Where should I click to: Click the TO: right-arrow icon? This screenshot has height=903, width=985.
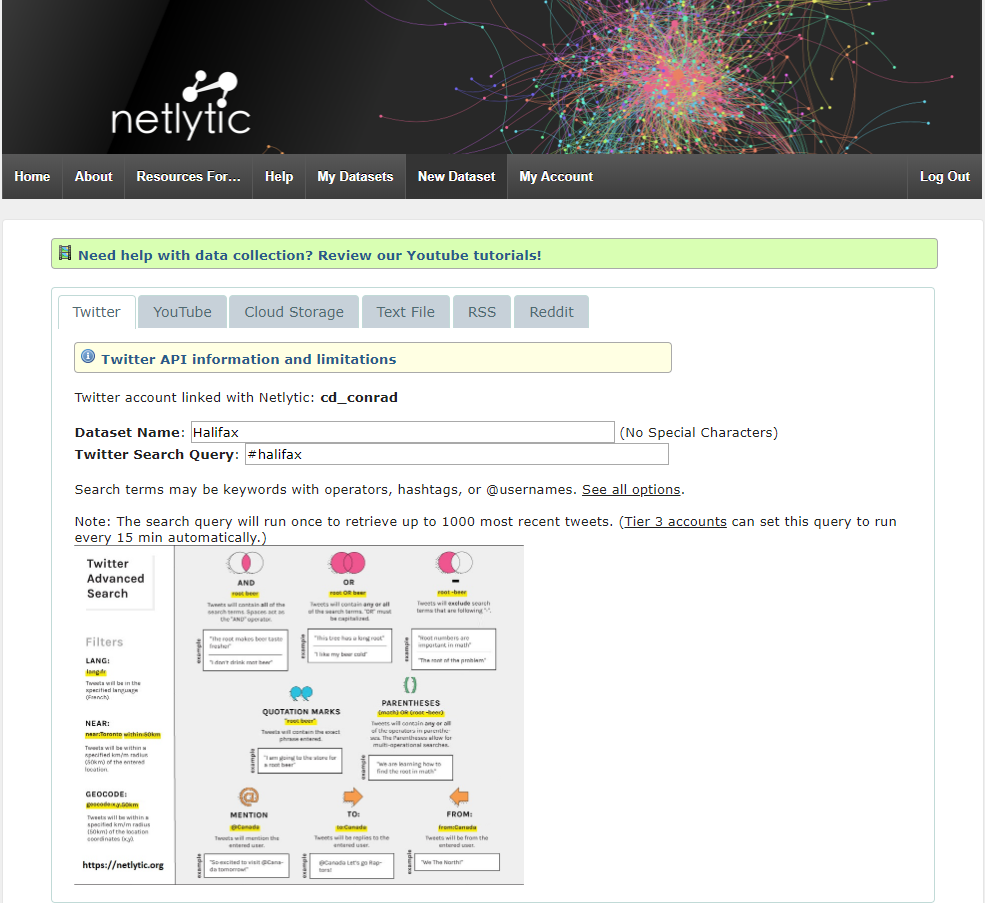353,797
